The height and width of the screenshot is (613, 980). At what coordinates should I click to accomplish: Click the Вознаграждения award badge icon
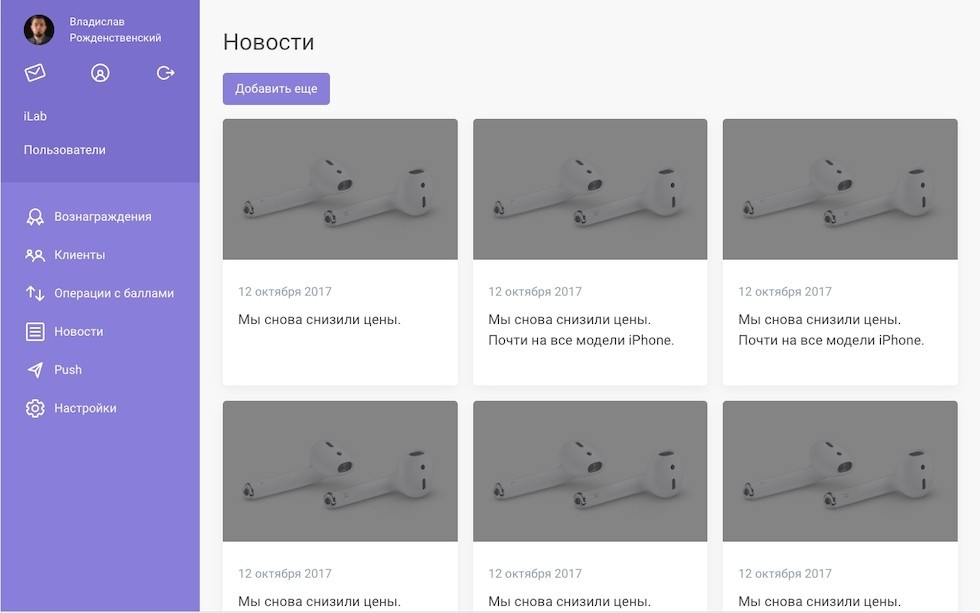point(35,217)
